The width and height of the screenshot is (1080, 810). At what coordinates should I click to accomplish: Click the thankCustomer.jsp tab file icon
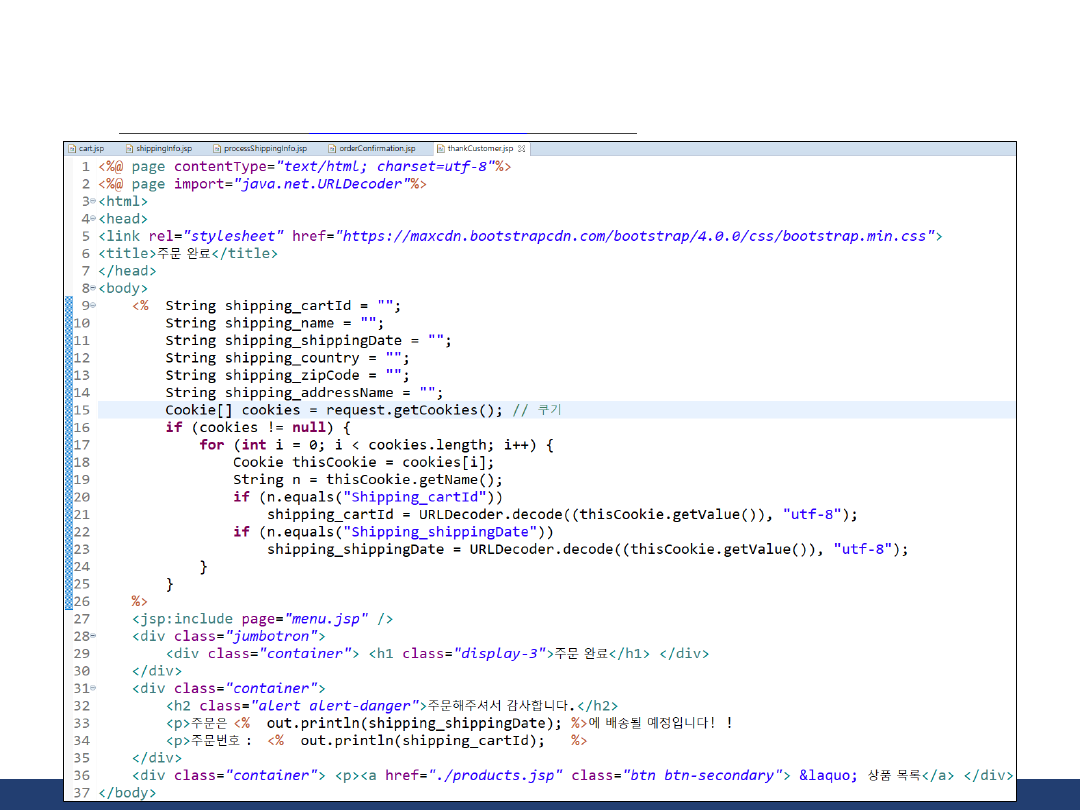coord(441,149)
